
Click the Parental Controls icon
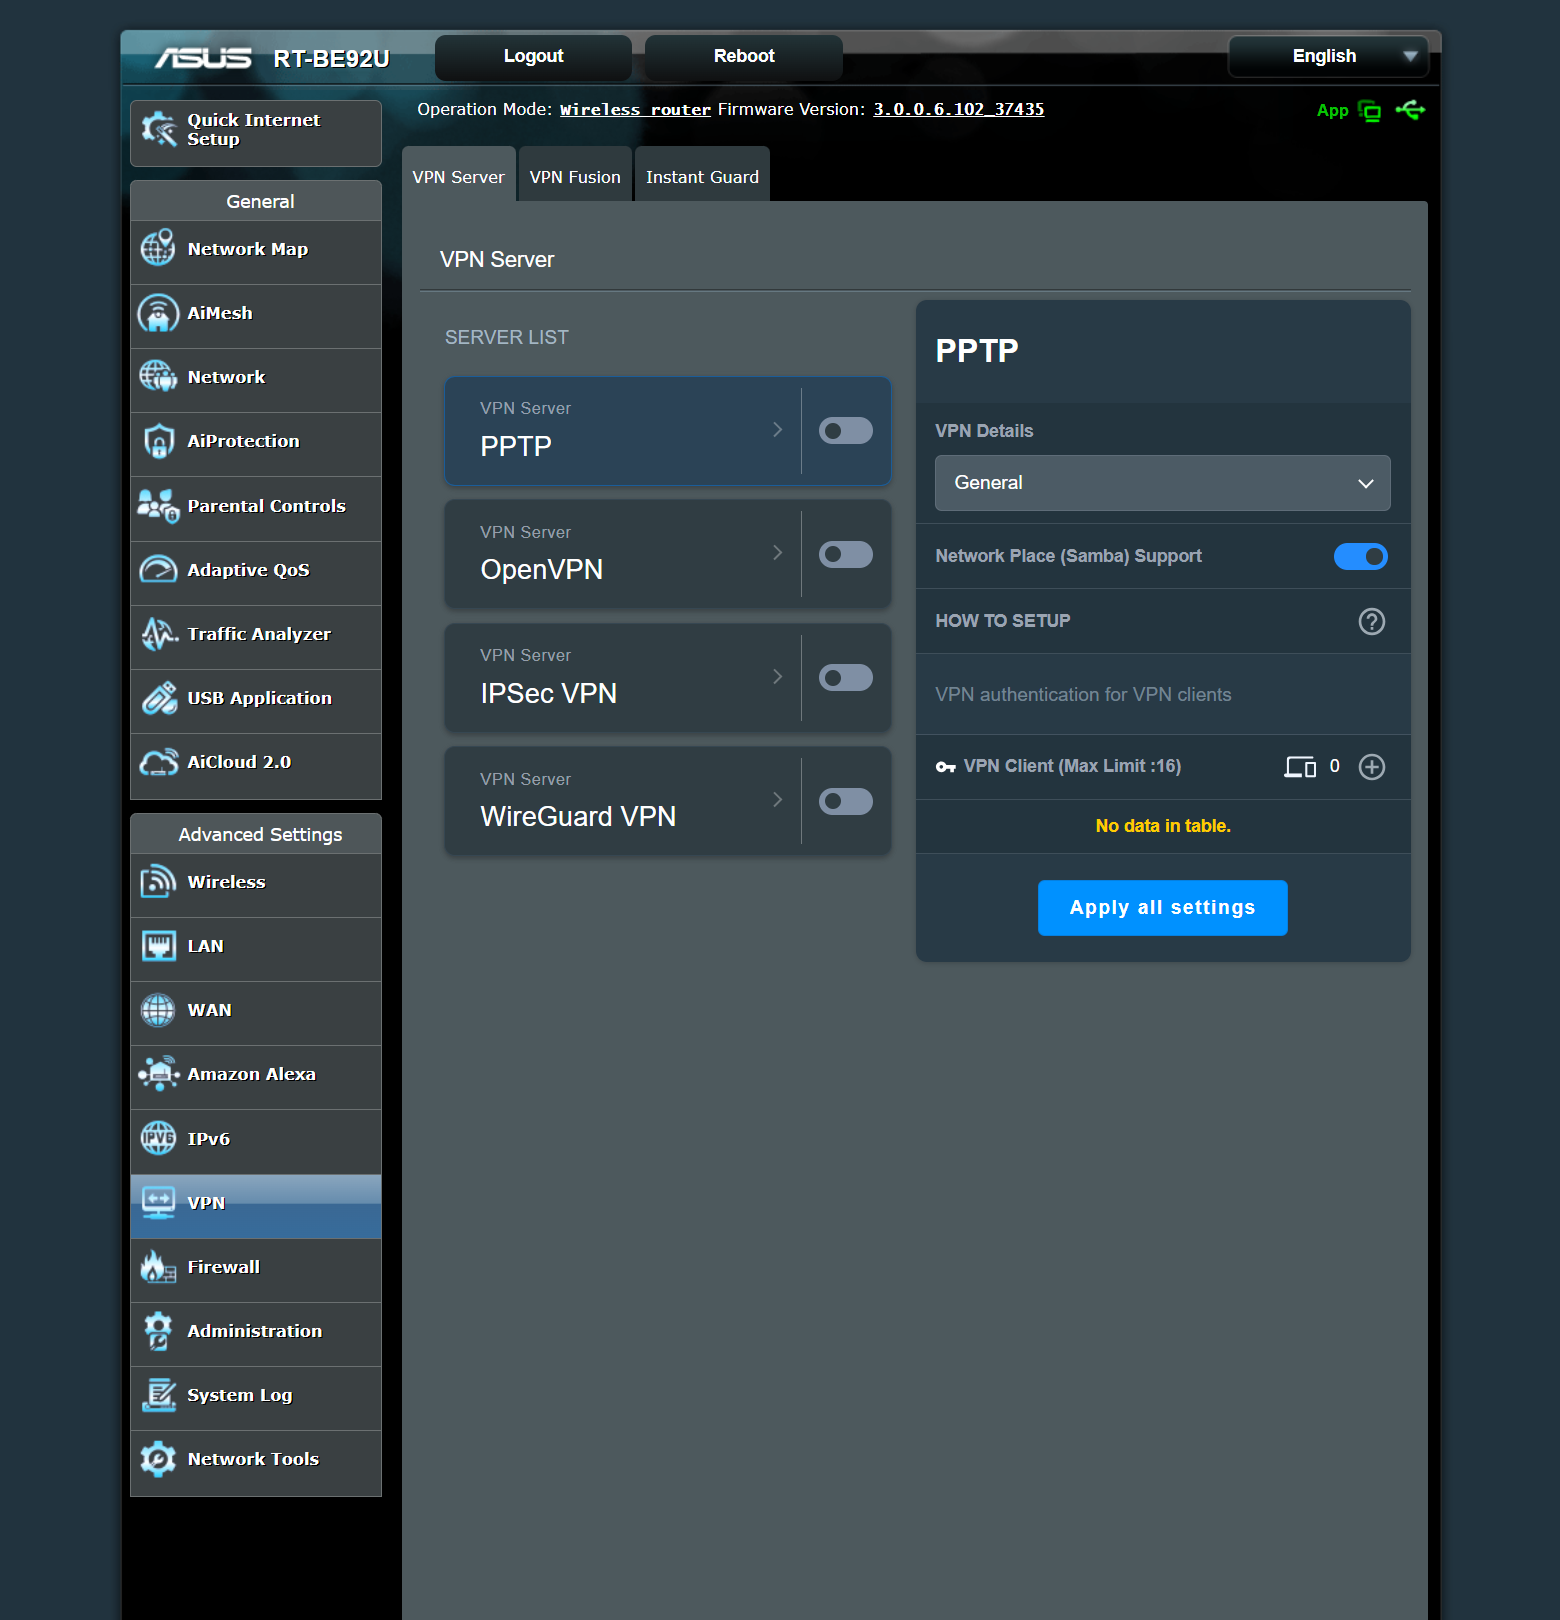tap(158, 506)
